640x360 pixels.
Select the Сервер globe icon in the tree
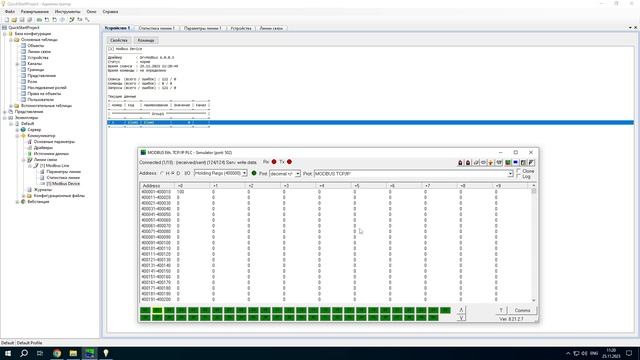point(23,129)
